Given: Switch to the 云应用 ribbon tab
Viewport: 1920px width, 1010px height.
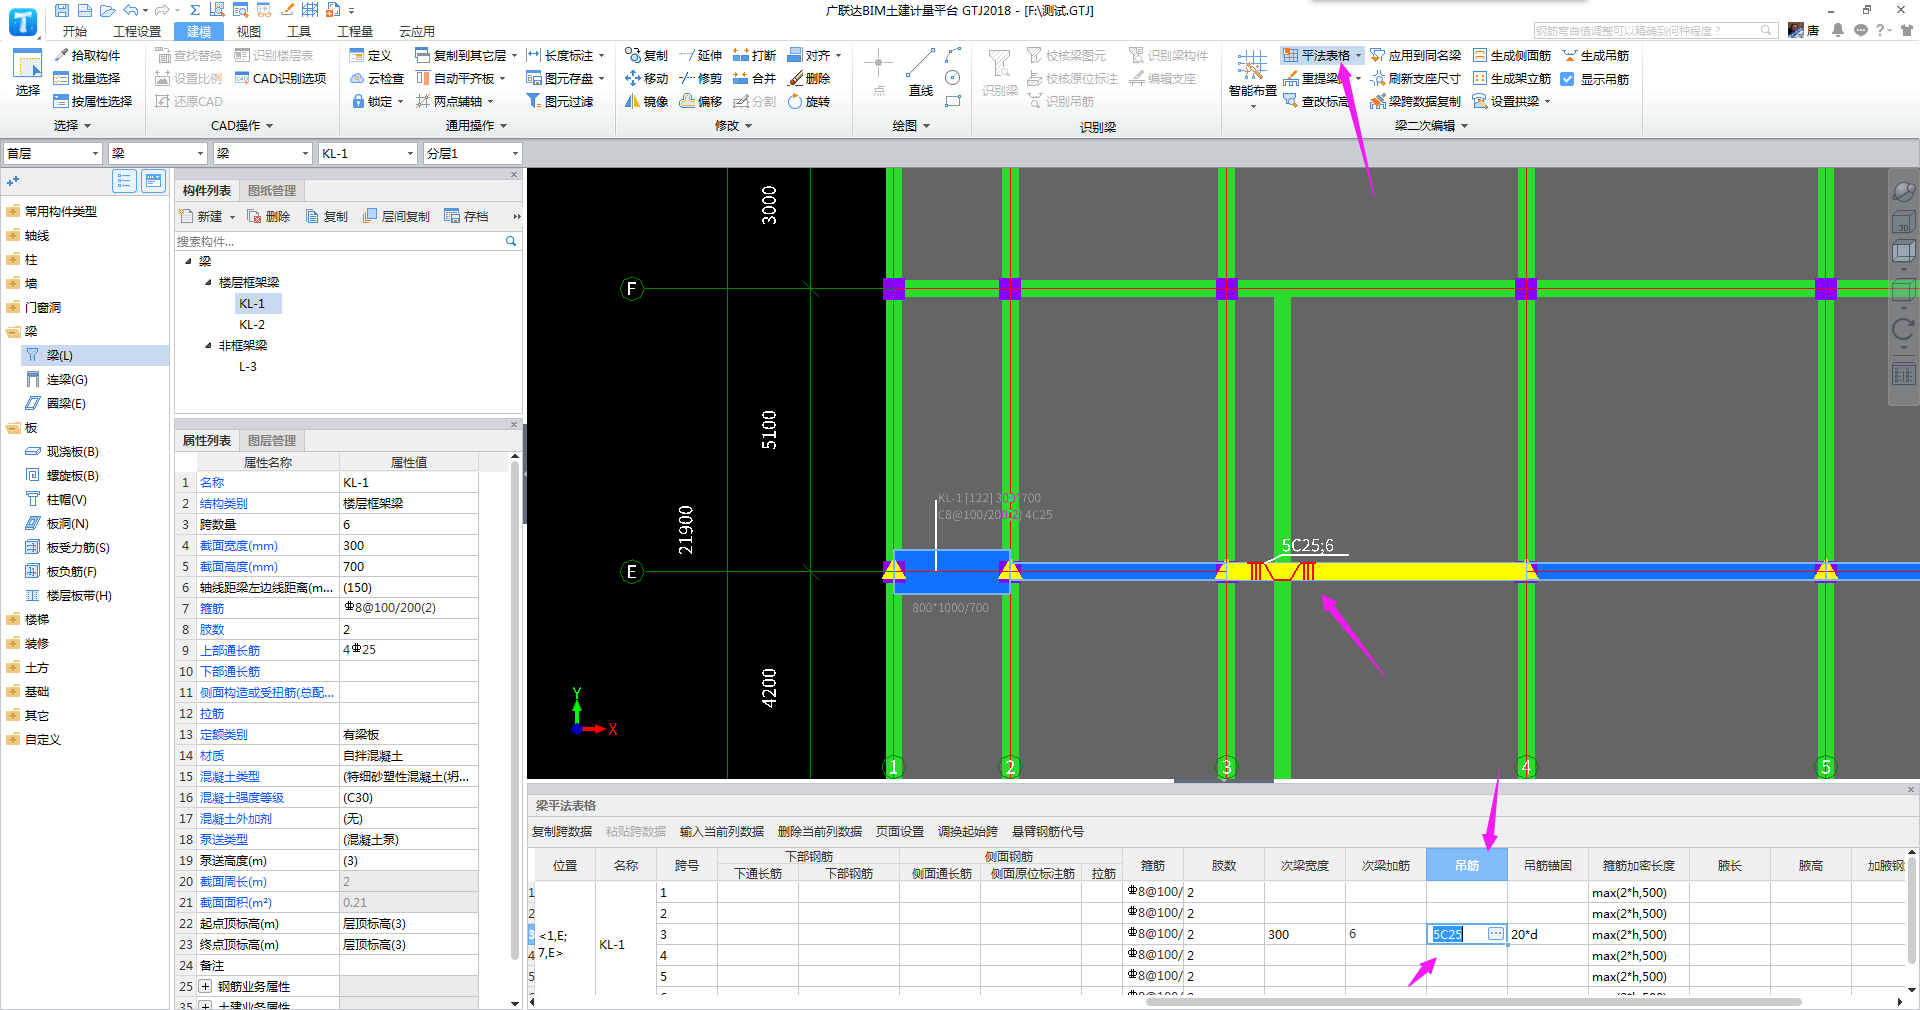Looking at the screenshot, I should pyautogui.click(x=417, y=32).
